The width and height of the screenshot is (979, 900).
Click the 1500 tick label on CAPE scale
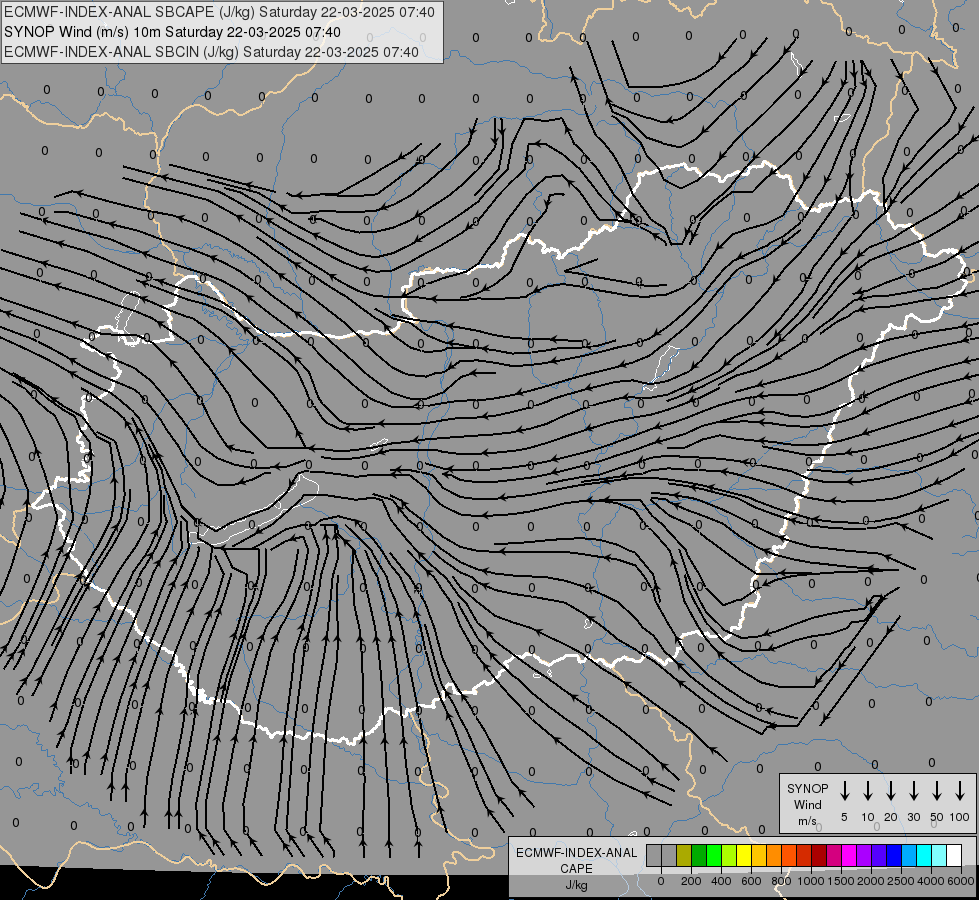pyautogui.click(x=841, y=881)
